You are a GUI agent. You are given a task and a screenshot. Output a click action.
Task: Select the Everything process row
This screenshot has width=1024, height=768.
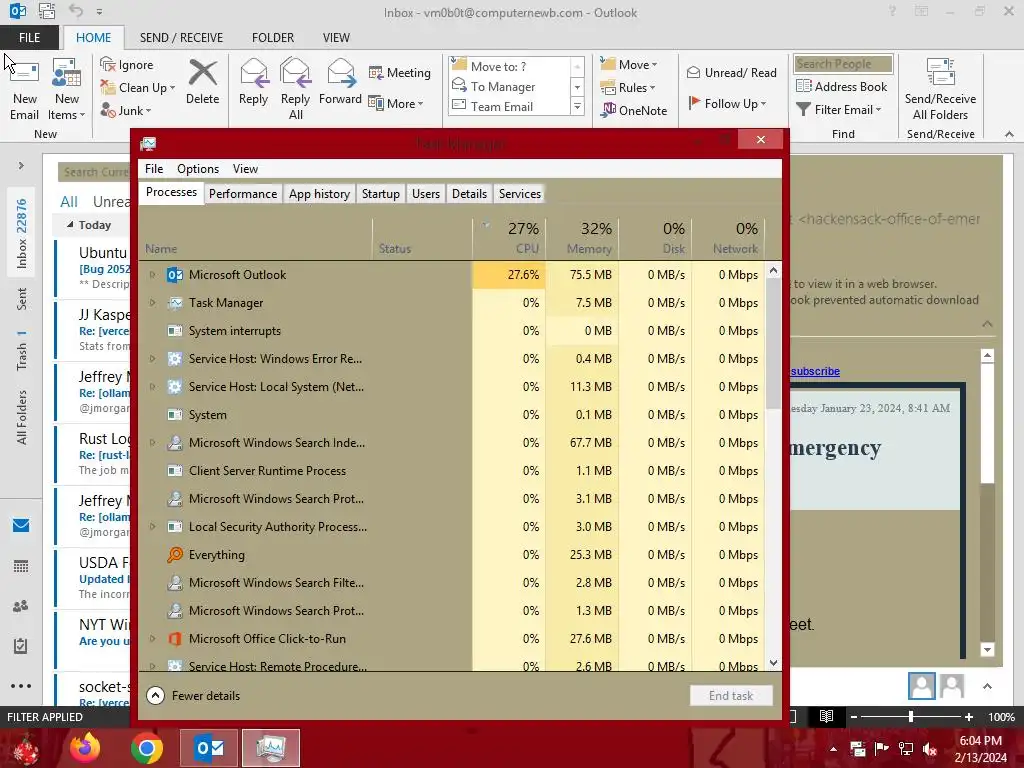point(453,555)
